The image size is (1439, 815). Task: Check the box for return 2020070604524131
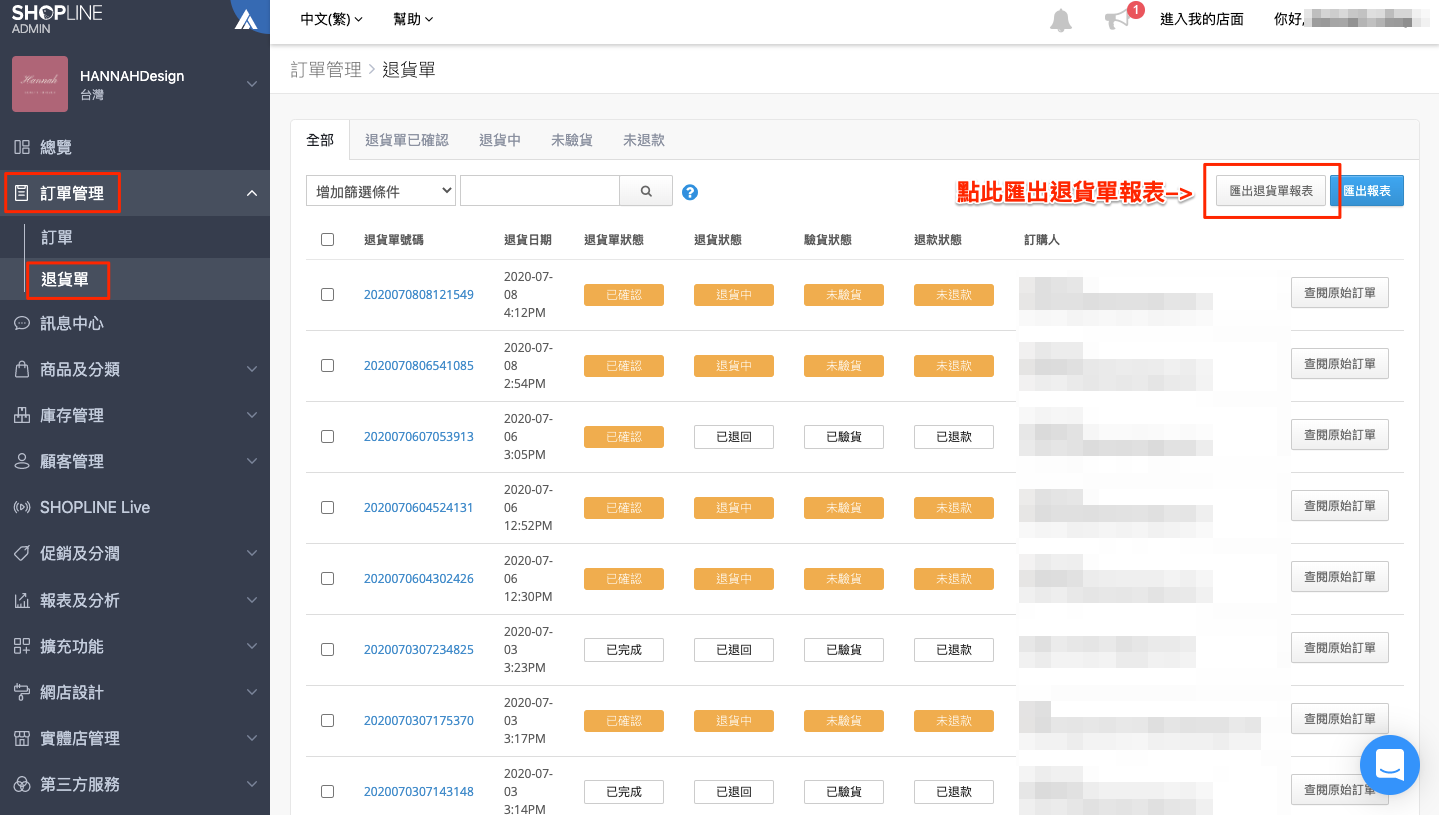click(327, 508)
